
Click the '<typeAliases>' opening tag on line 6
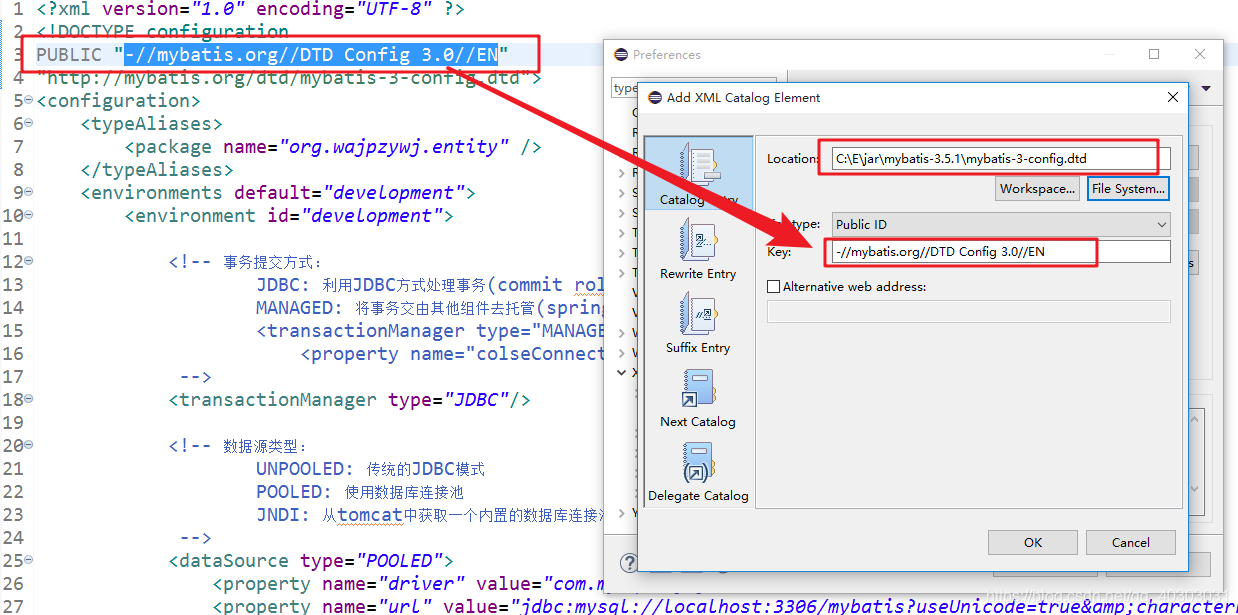pos(152,124)
